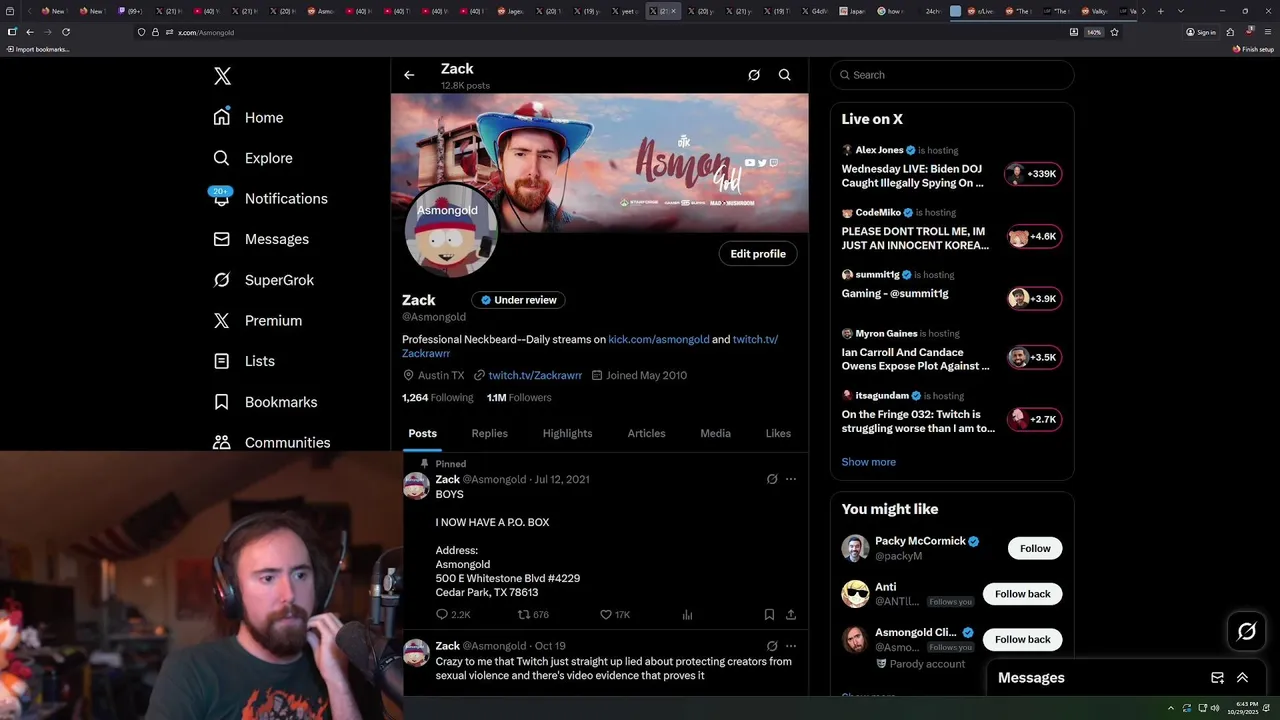
Task: Click the floating Grok button
Action: [1246, 631]
